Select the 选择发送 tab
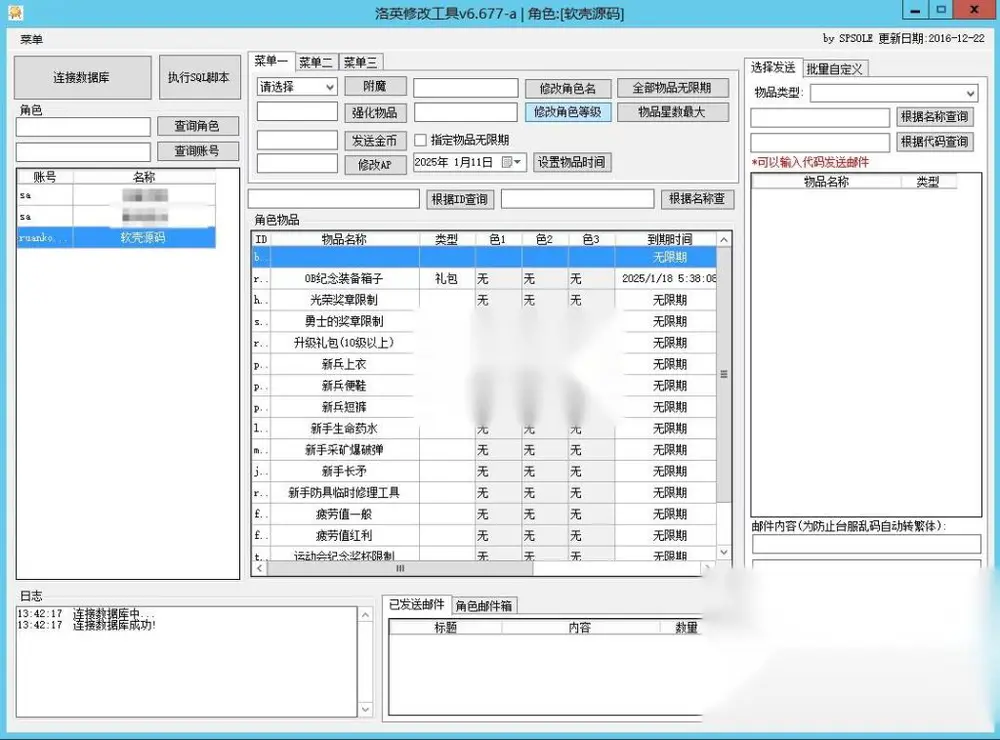Viewport: 1000px width, 740px height. pyautogui.click(x=772, y=68)
